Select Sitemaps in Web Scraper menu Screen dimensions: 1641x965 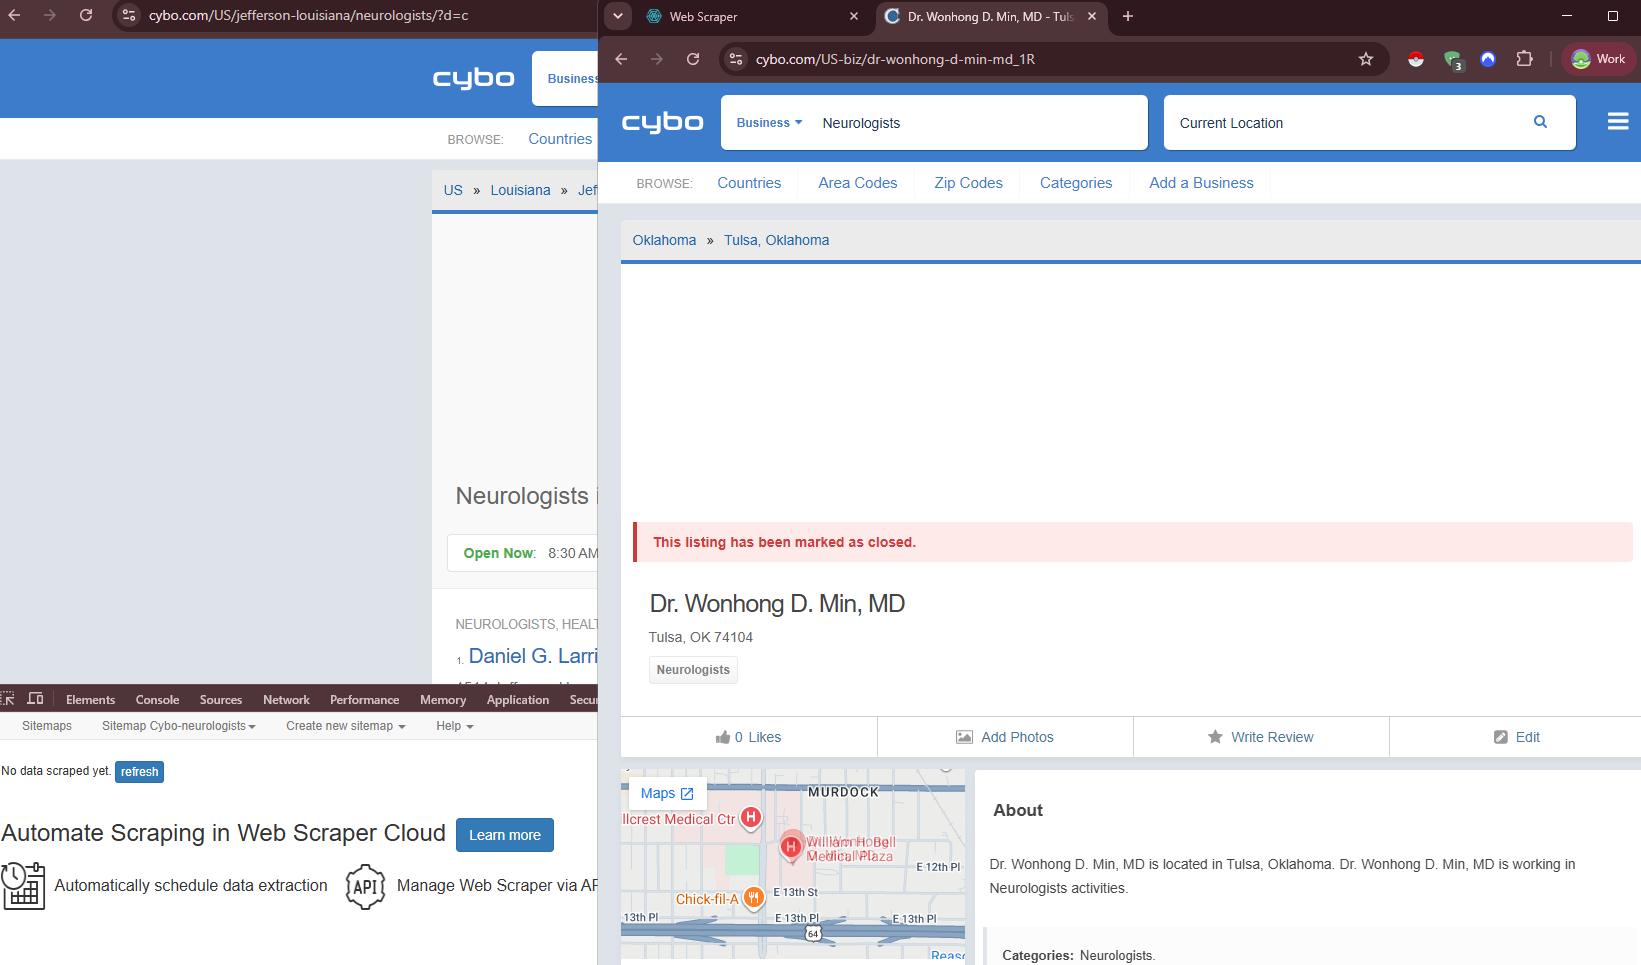[47, 726]
